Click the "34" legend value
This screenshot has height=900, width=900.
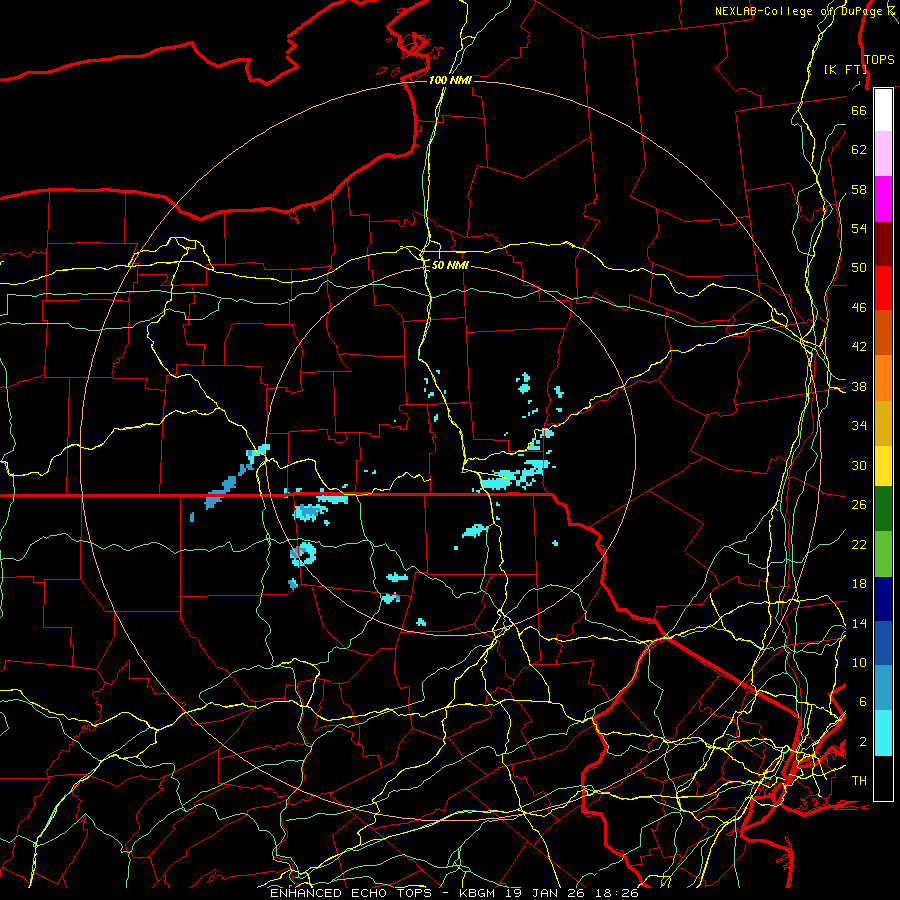click(x=859, y=426)
